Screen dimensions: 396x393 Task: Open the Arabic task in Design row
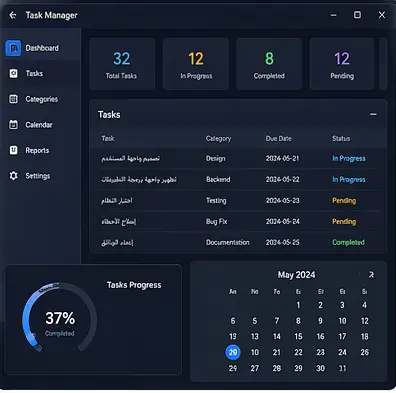(130, 158)
